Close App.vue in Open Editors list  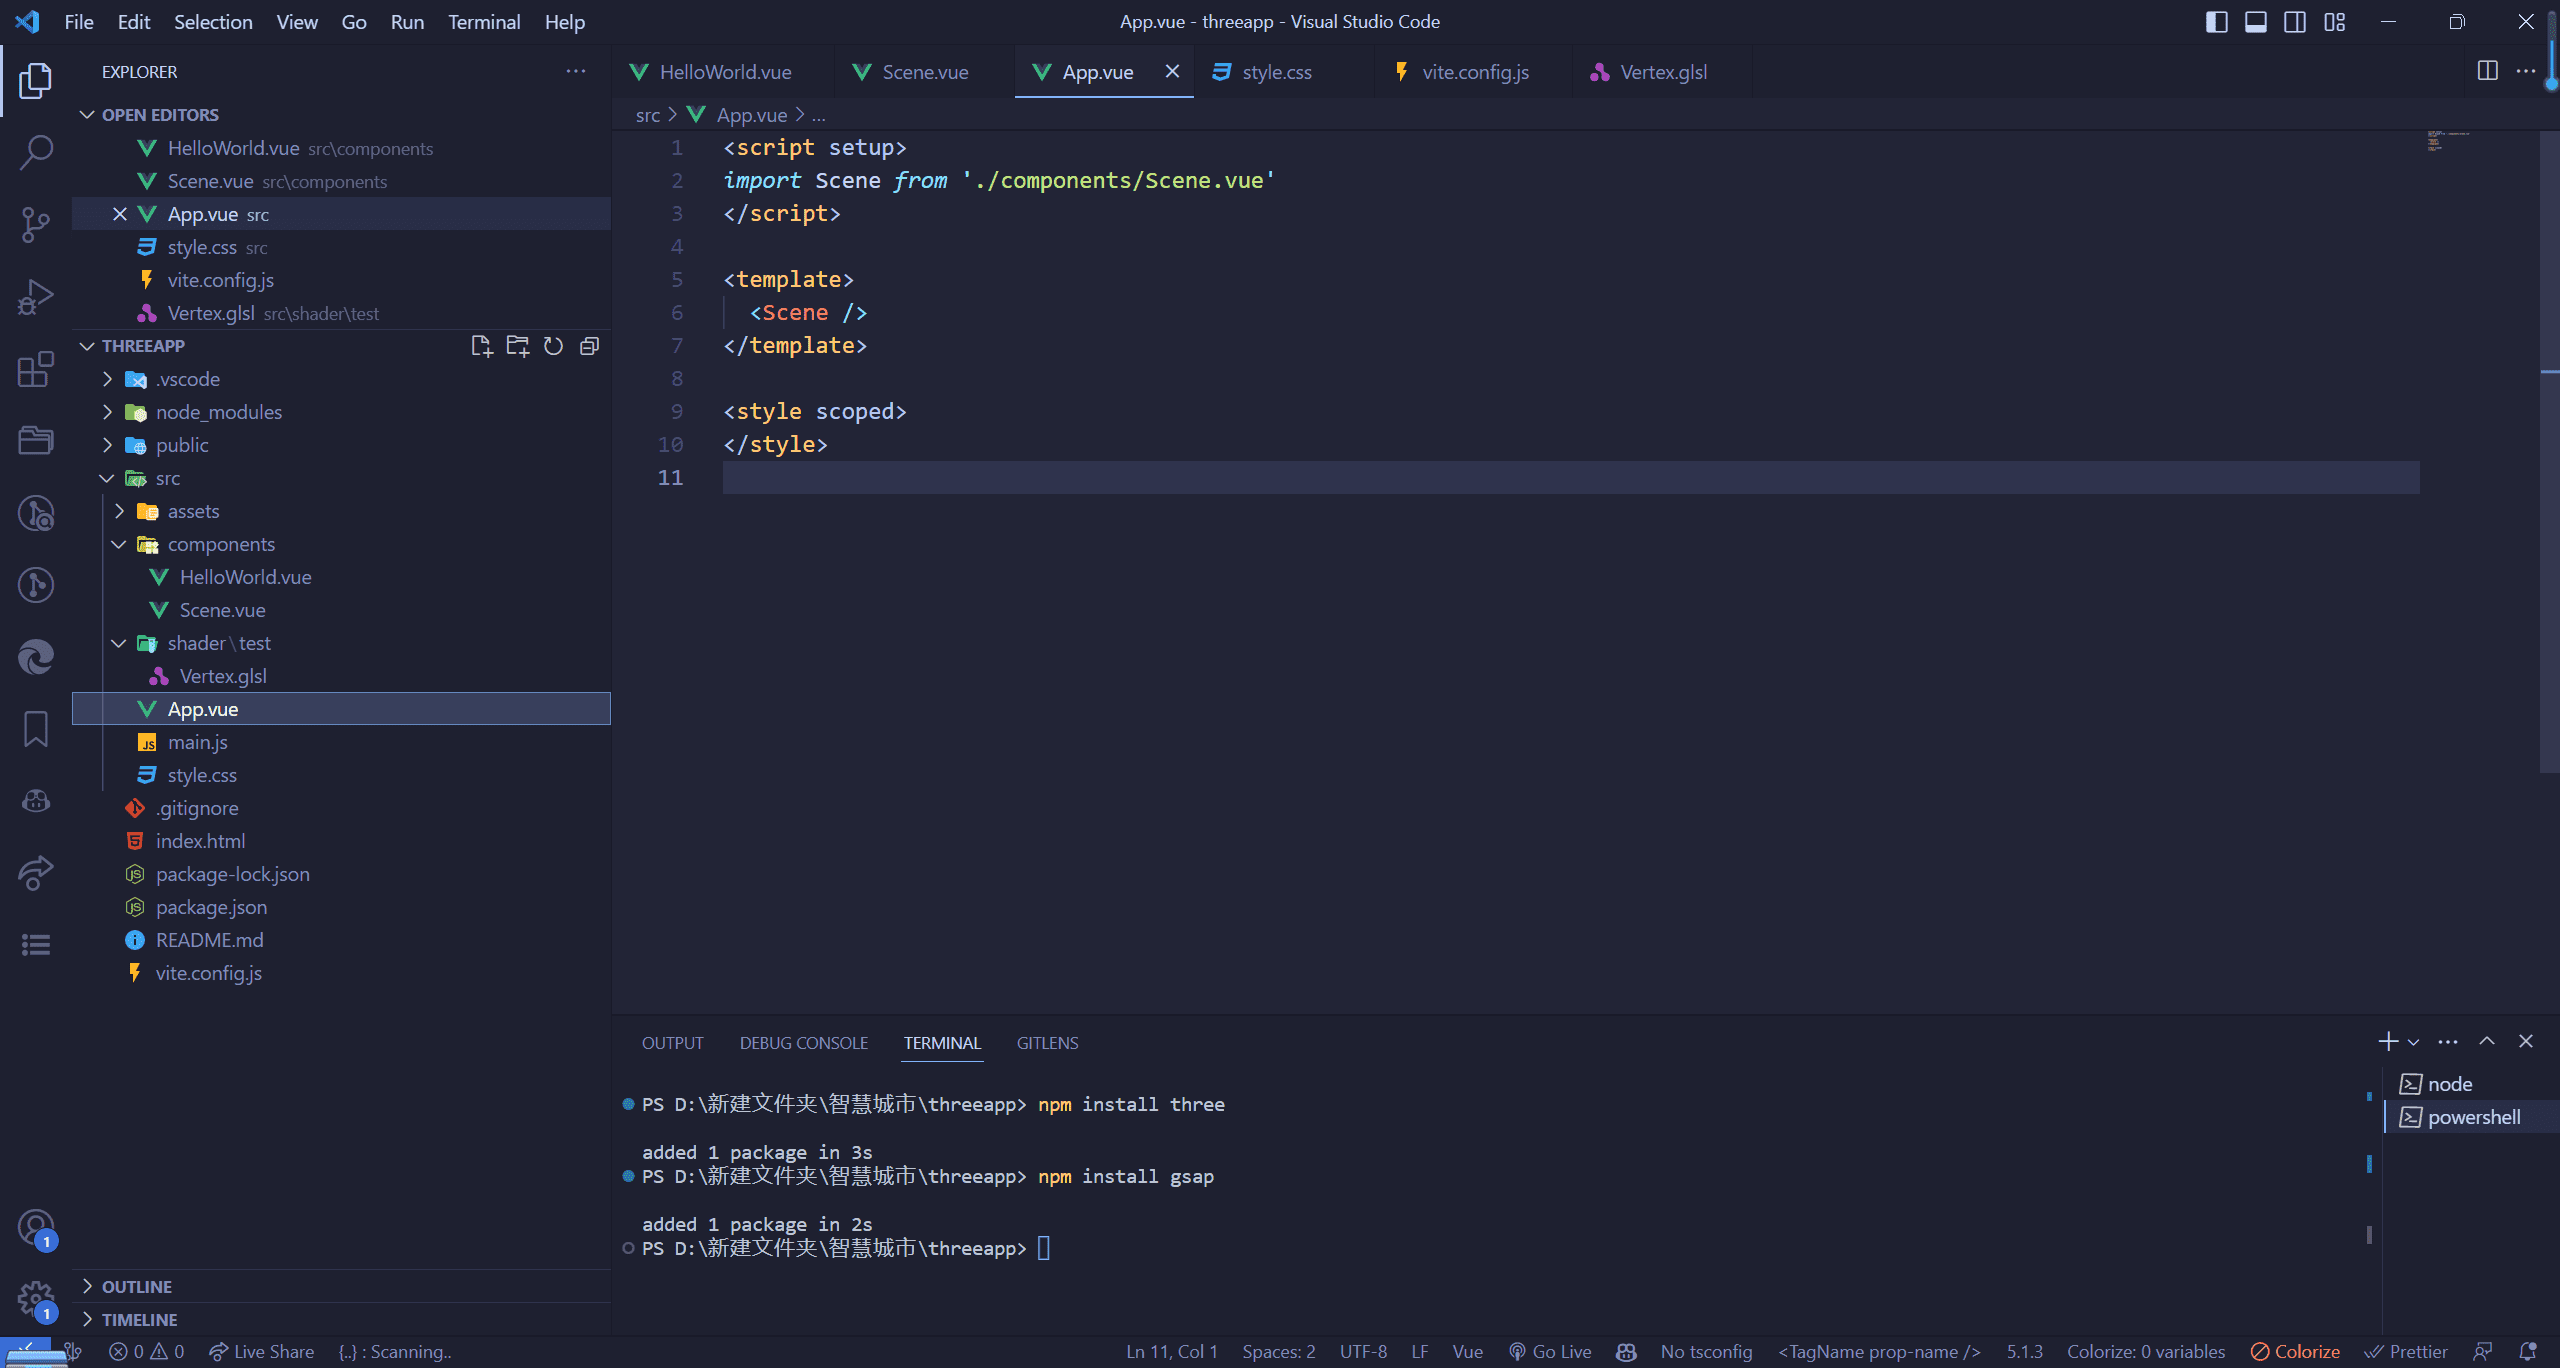(119, 214)
